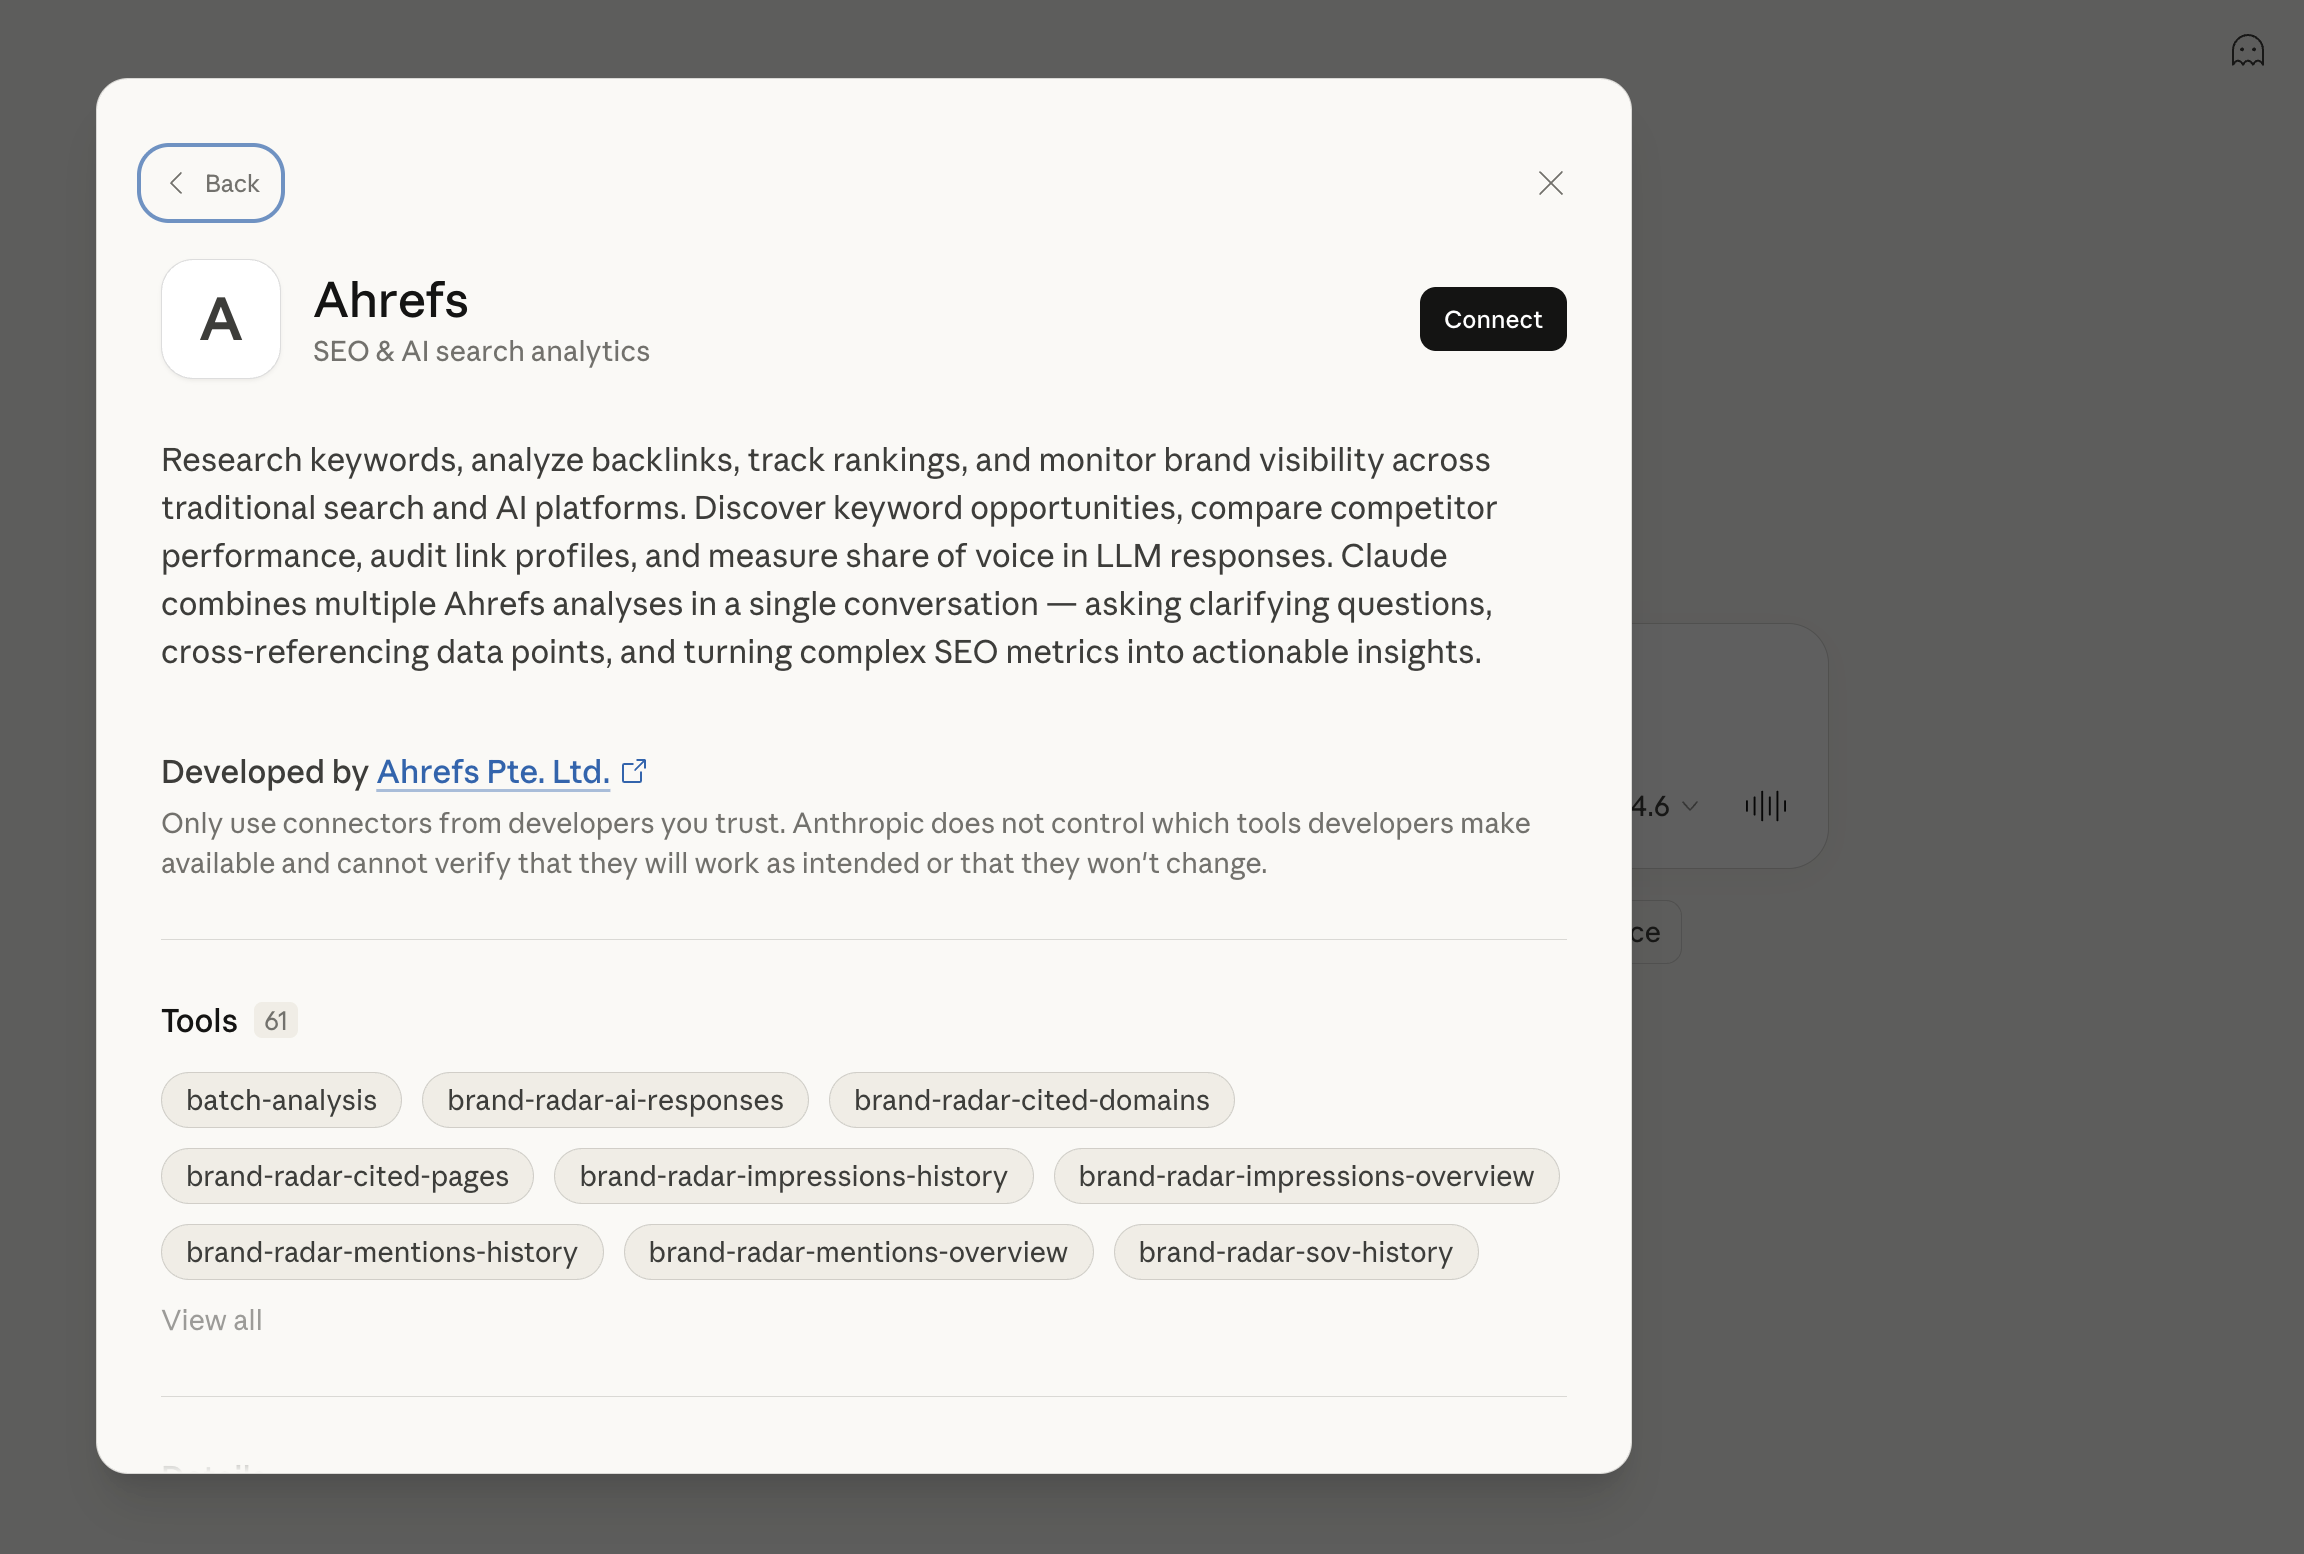Open the model version dropdown chevron

point(1690,806)
